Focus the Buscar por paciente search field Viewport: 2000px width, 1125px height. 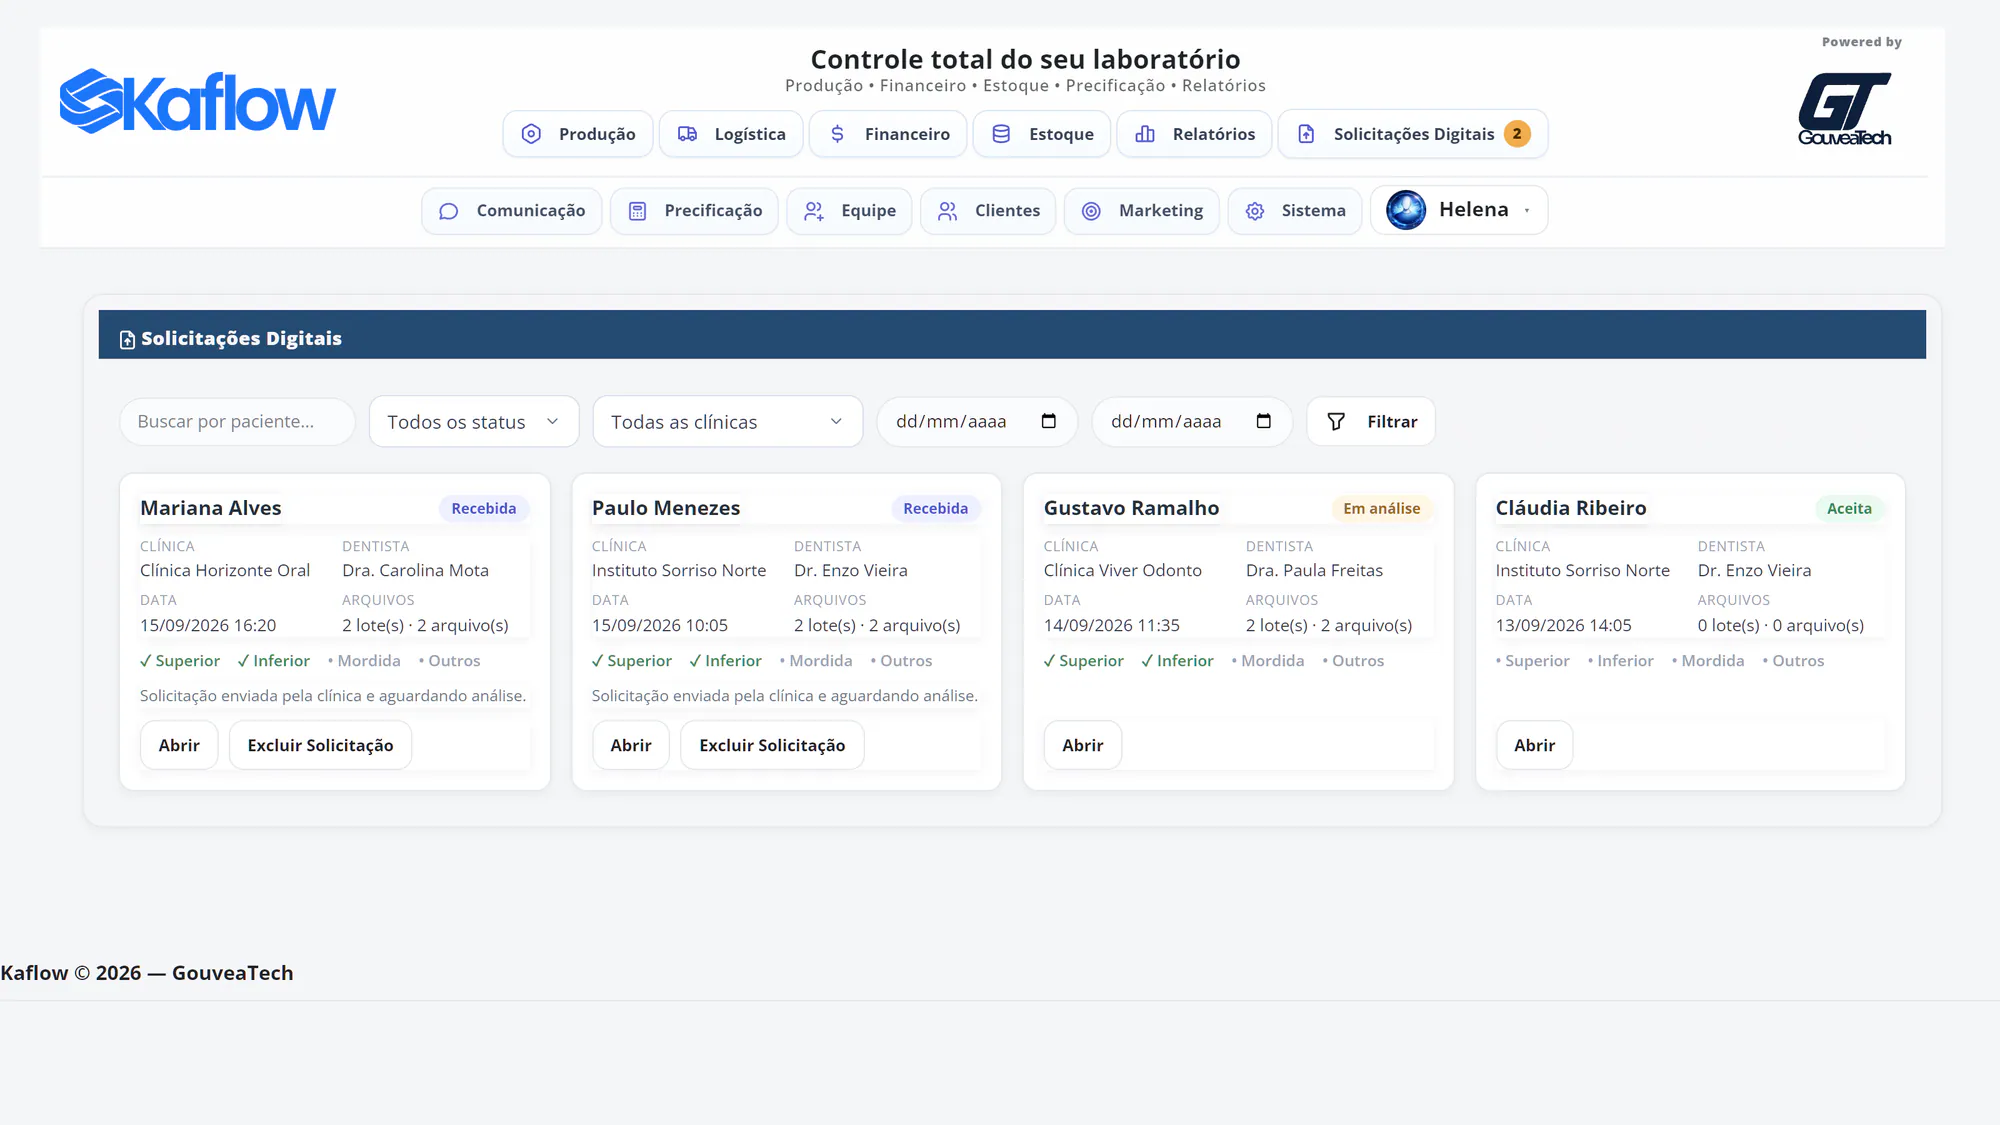(x=237, y=422)
